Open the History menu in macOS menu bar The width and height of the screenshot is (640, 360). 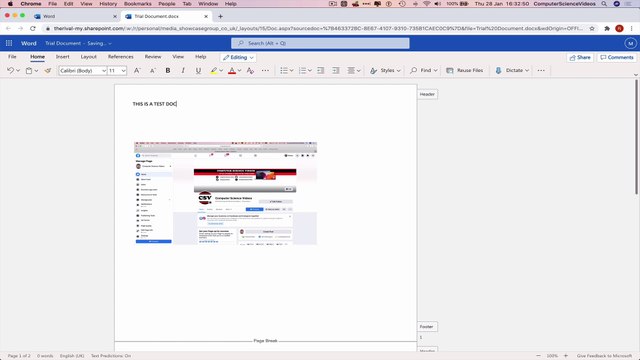108,4
